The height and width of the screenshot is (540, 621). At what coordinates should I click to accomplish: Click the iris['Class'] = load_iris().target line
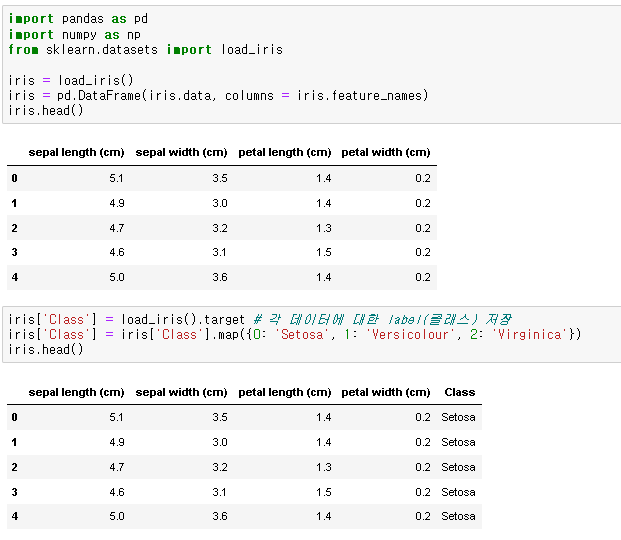[x=127, y=319]
